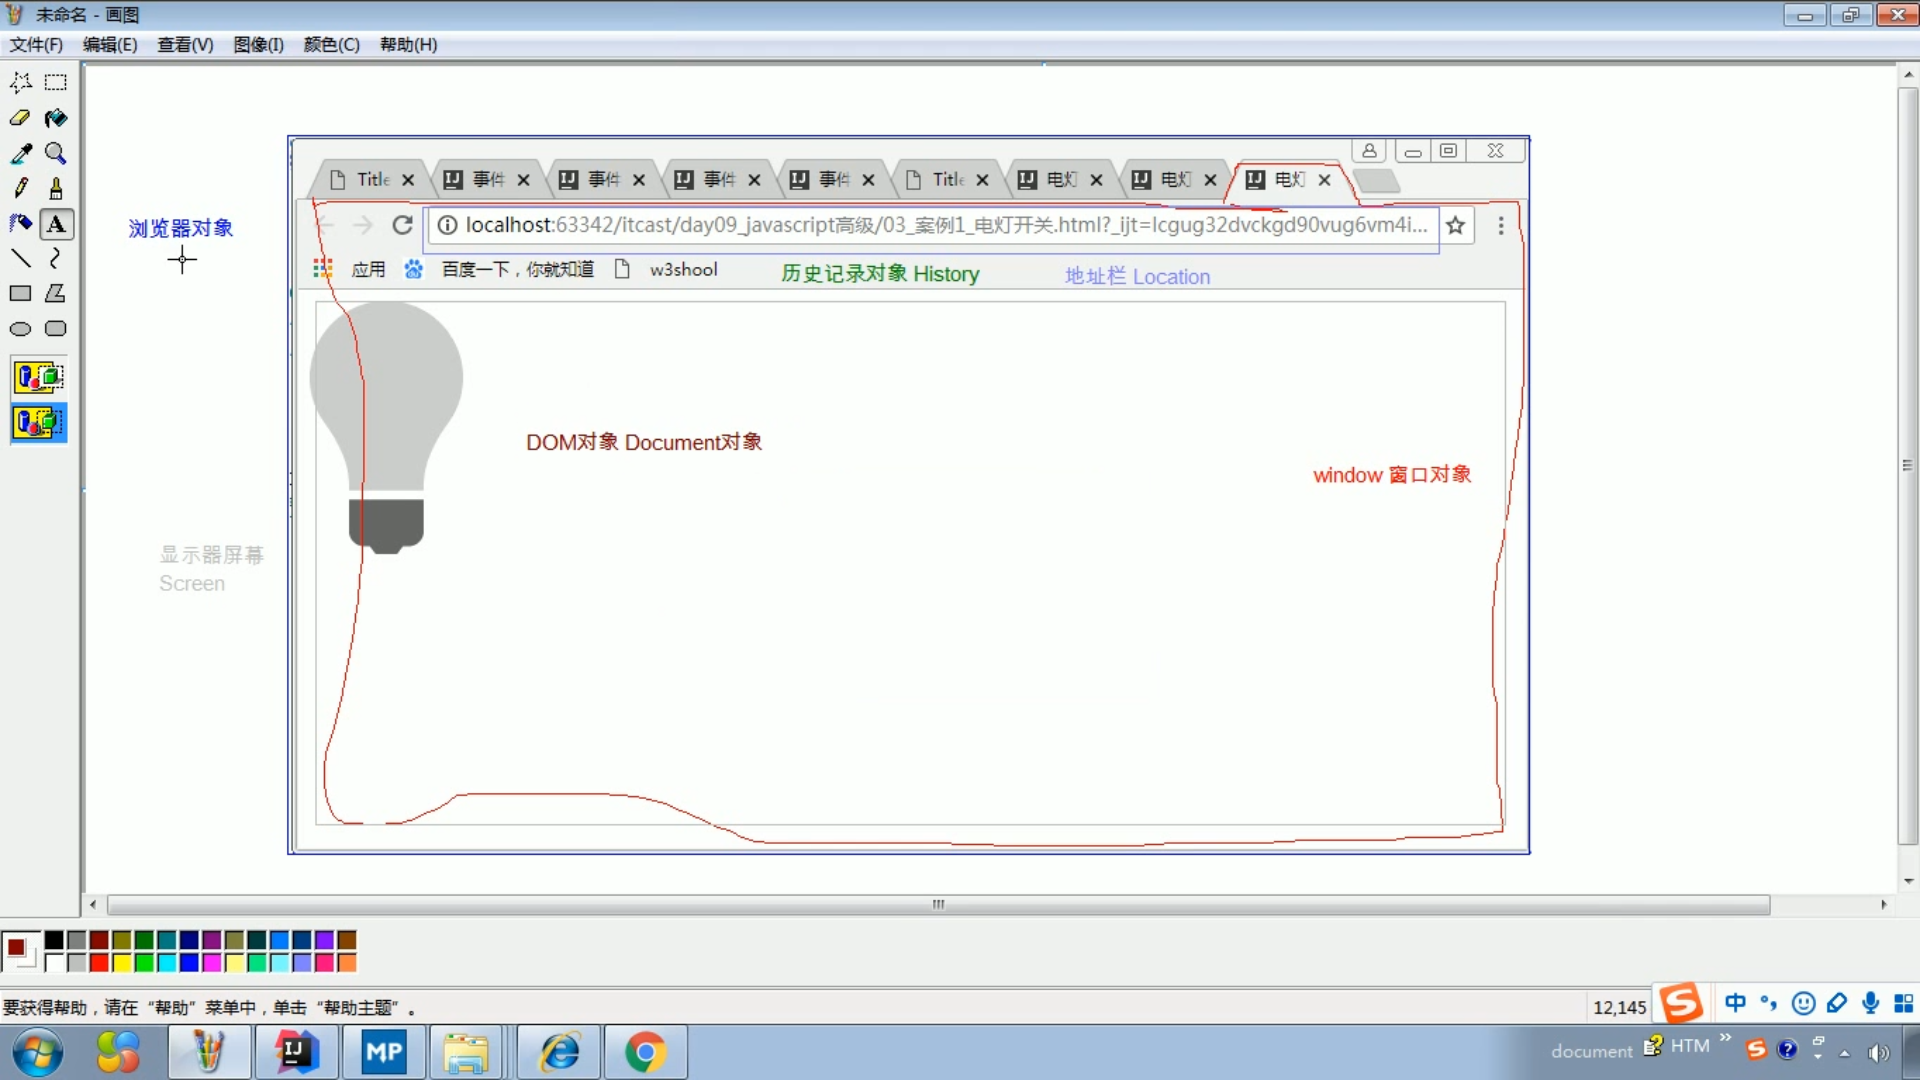Choose the Pencil tool
The width and height of the screenshot is (1920, 1080).
pos(20,188)
